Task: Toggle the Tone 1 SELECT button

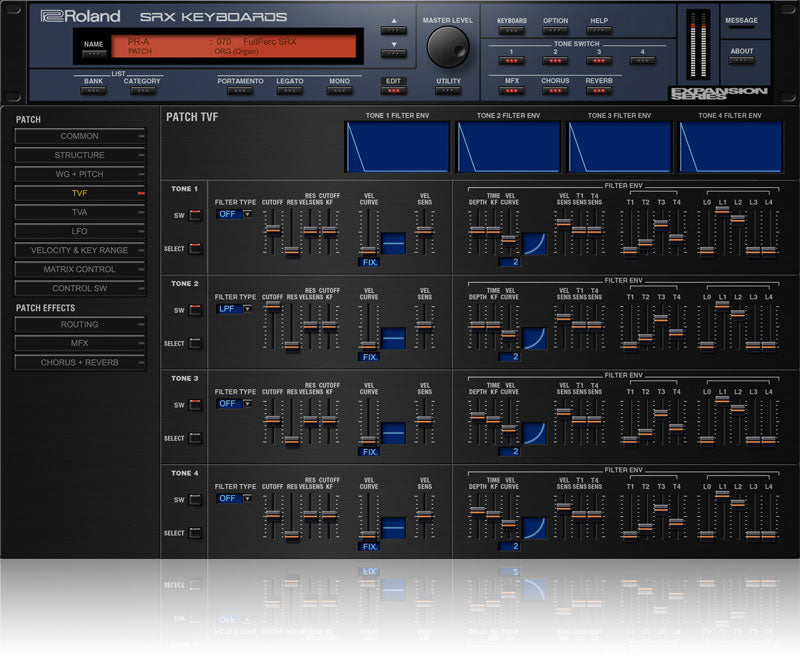Action: (x=195, y=248)
